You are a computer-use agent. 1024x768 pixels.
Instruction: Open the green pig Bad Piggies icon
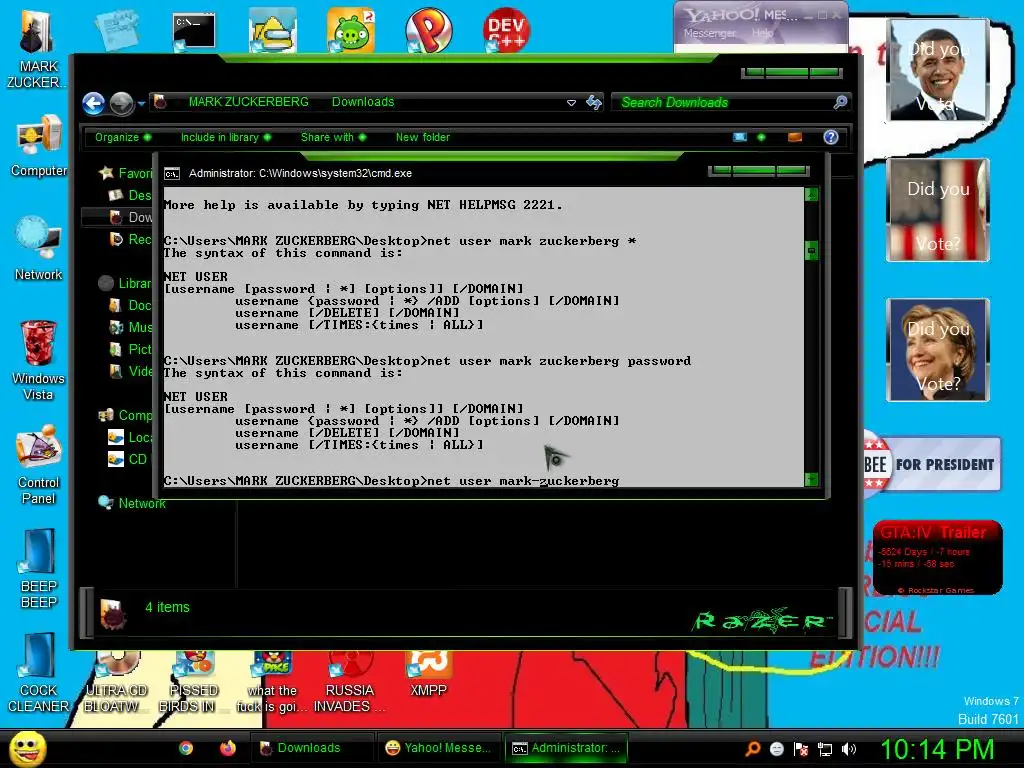[x=351, y=31]
